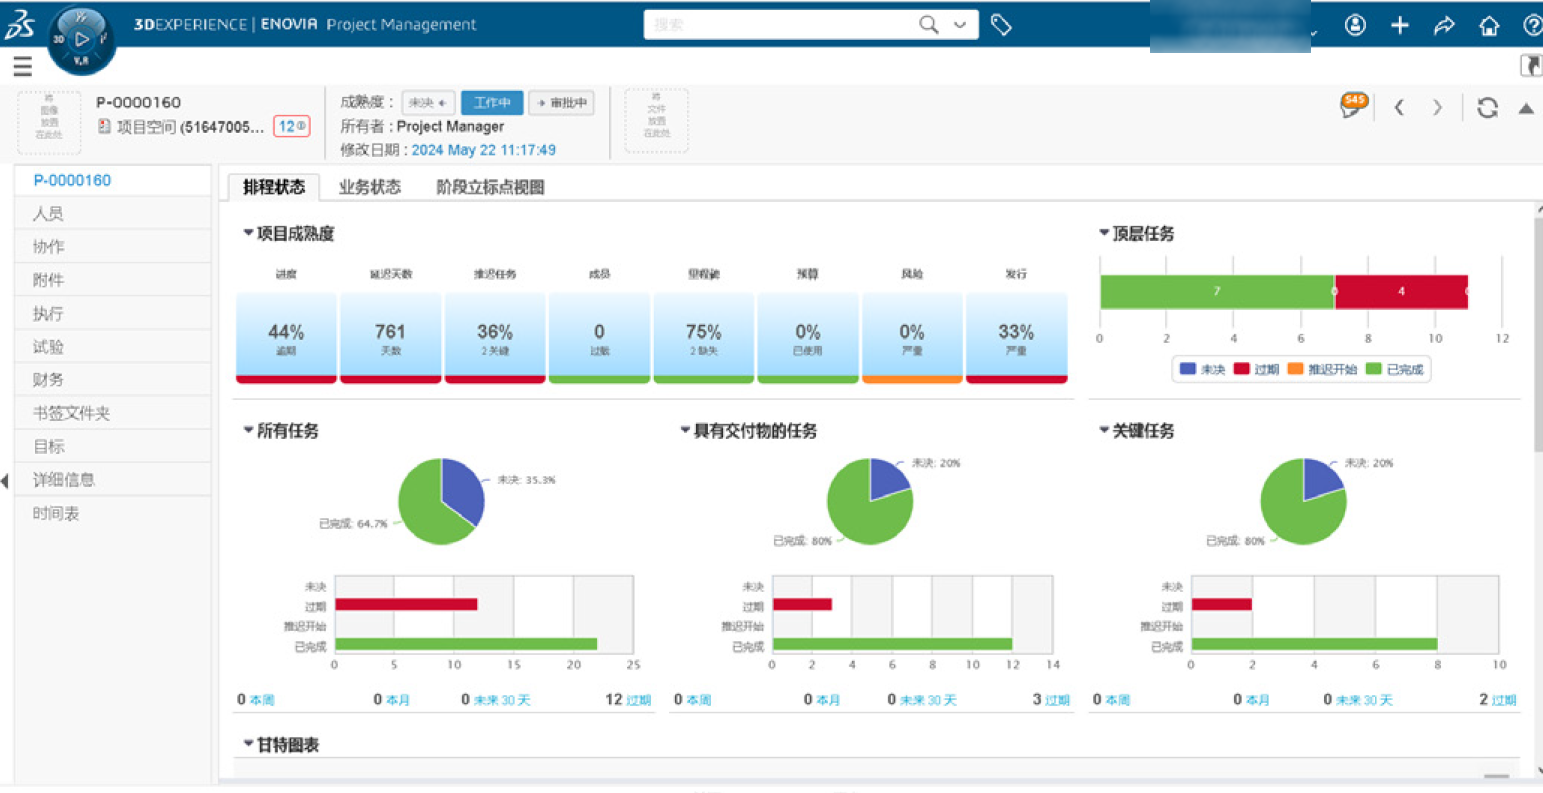This screenshot has height=793, width=1543.
Task: Click the plus add icon
Action: (x=1400, y=26)
